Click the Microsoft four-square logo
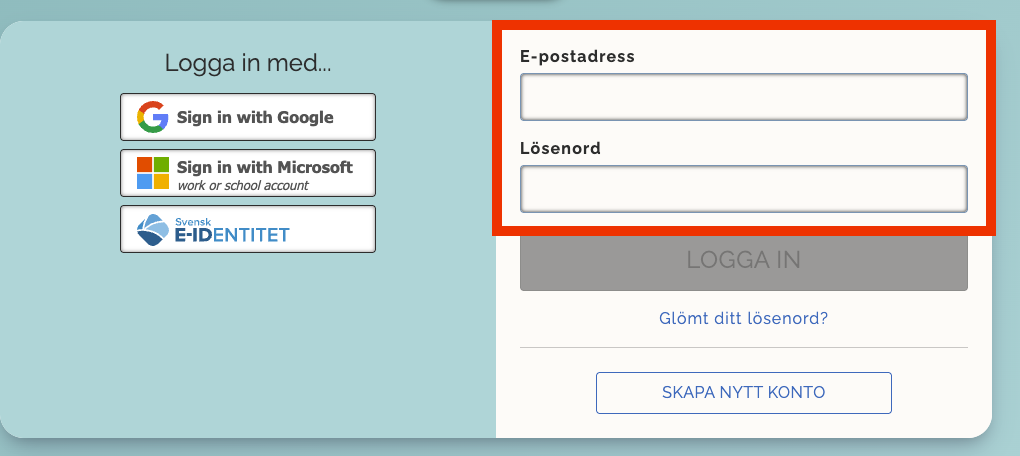The width and height of the screenshot is (1020, 456). click(x=153, y=173)
